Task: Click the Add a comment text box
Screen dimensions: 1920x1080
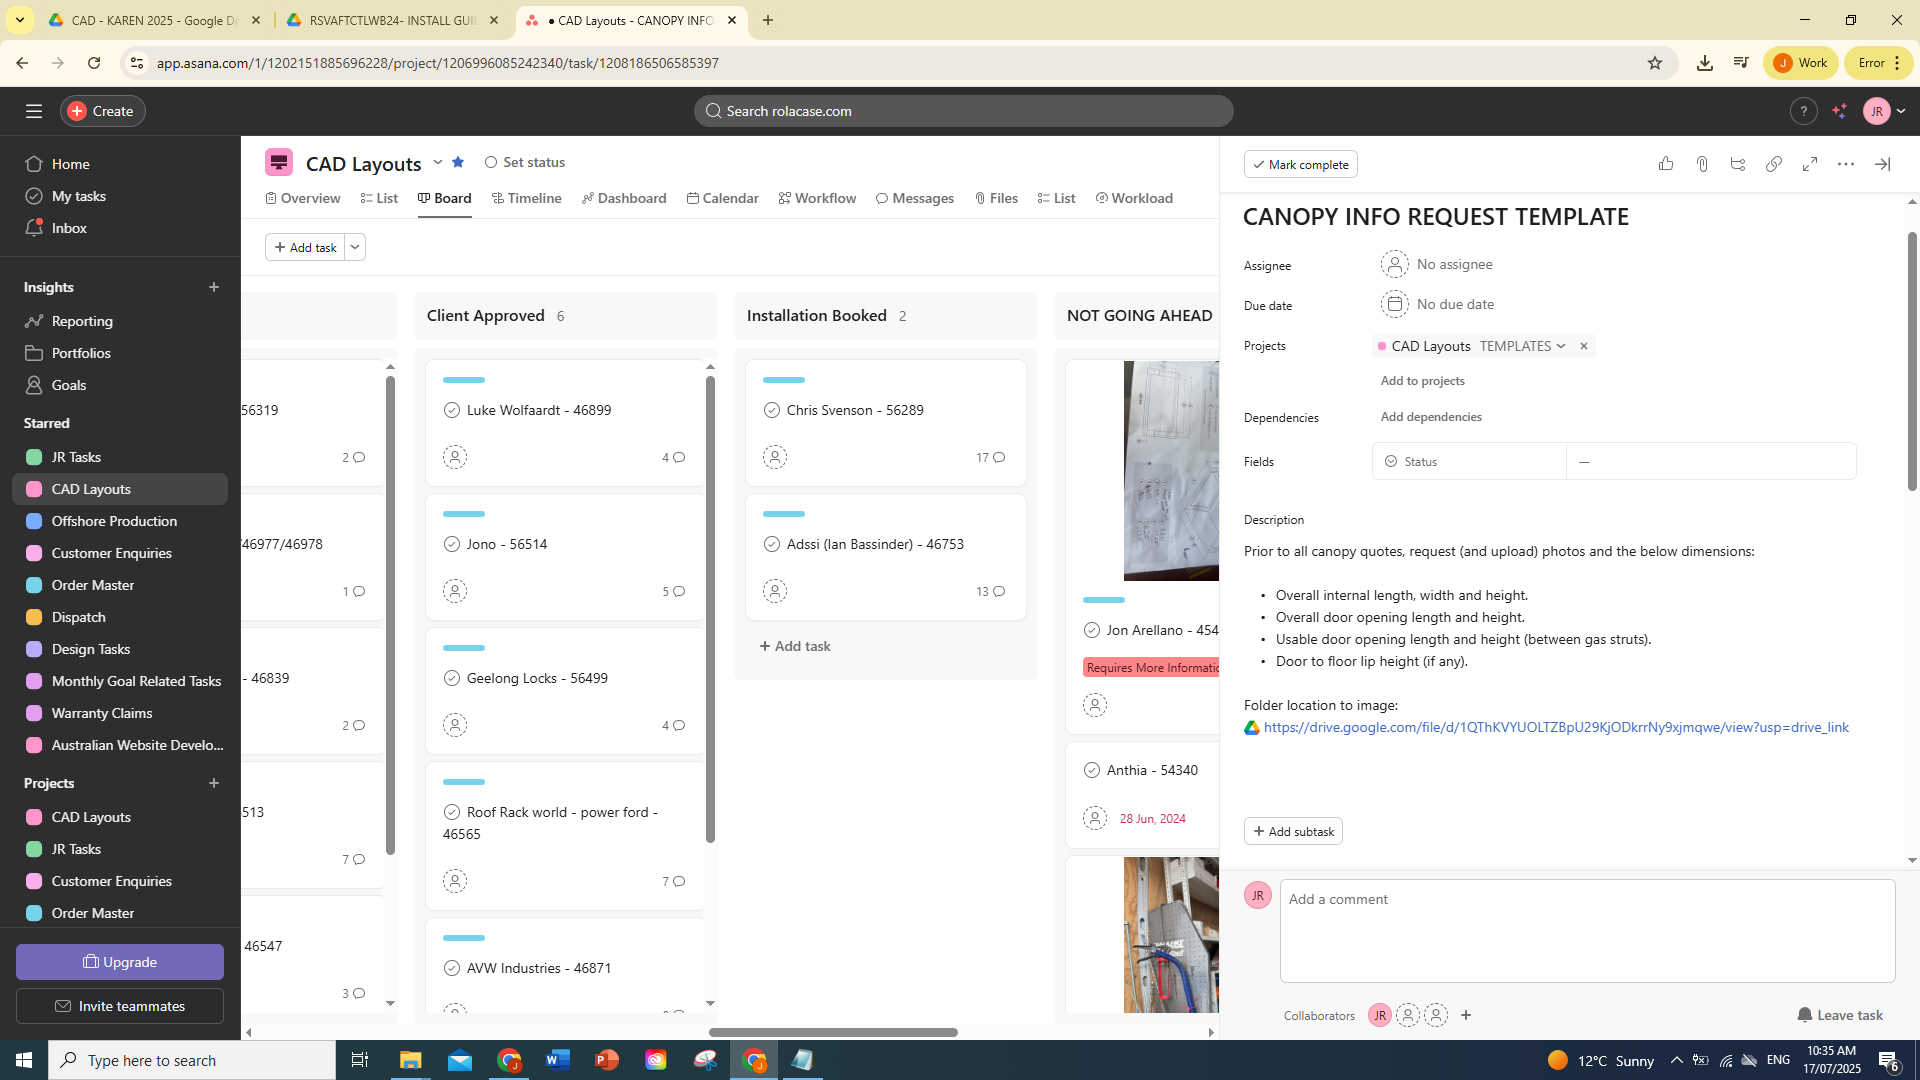Action: pyautogui.click(x=1586, y=930)
